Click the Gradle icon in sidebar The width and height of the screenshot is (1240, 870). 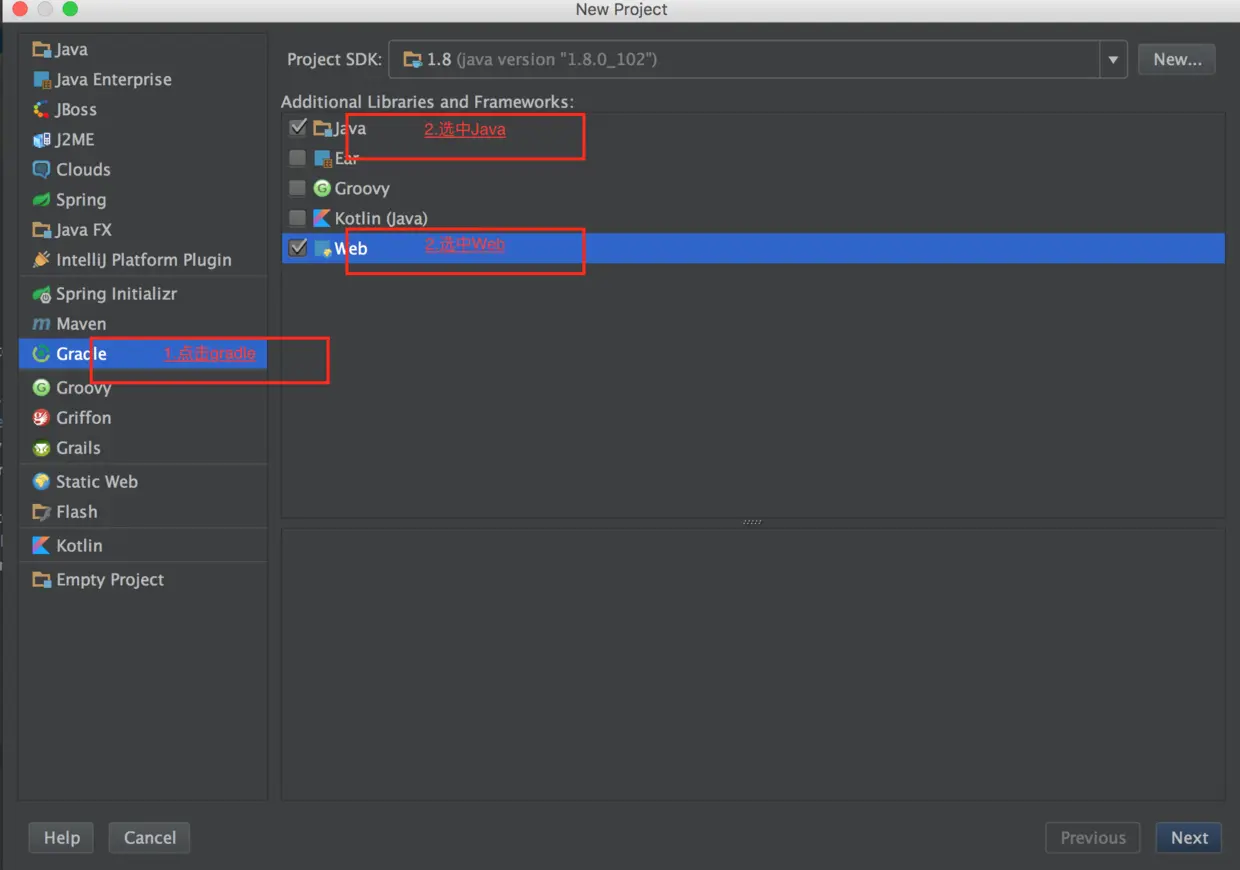41,354
